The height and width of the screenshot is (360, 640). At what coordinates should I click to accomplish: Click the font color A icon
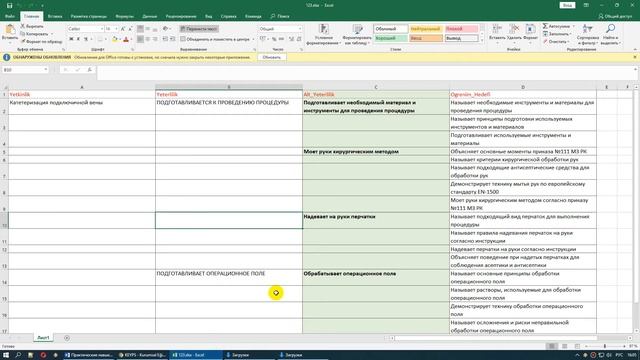pyautogui.click(x=126, y=39)
